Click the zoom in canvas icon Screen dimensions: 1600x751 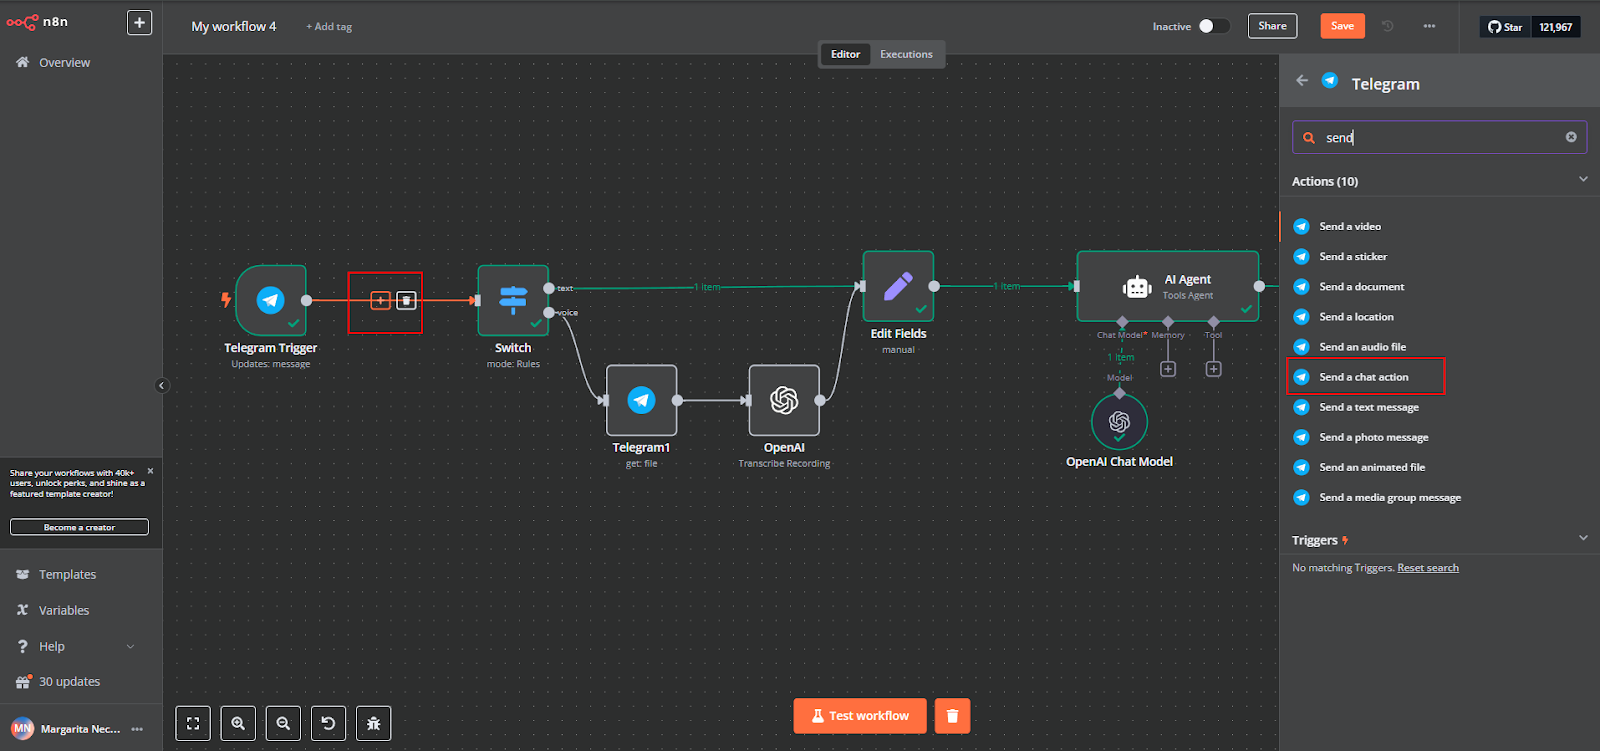coord(238,723)
